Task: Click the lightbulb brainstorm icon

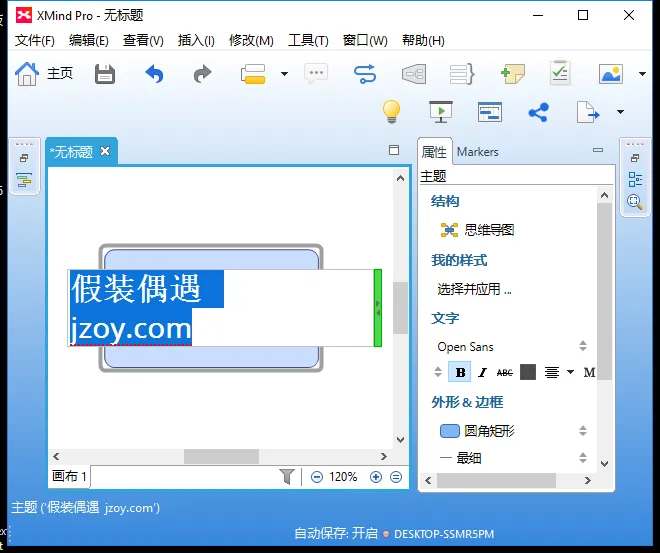Action: [392, 112]
